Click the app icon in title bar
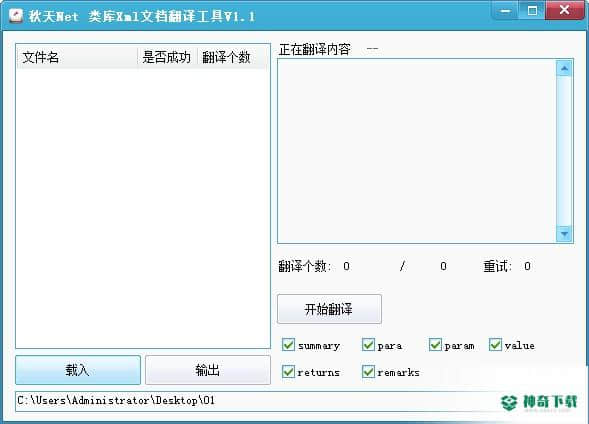This screenshot has height=424, width=589. (x=16, y=16)
